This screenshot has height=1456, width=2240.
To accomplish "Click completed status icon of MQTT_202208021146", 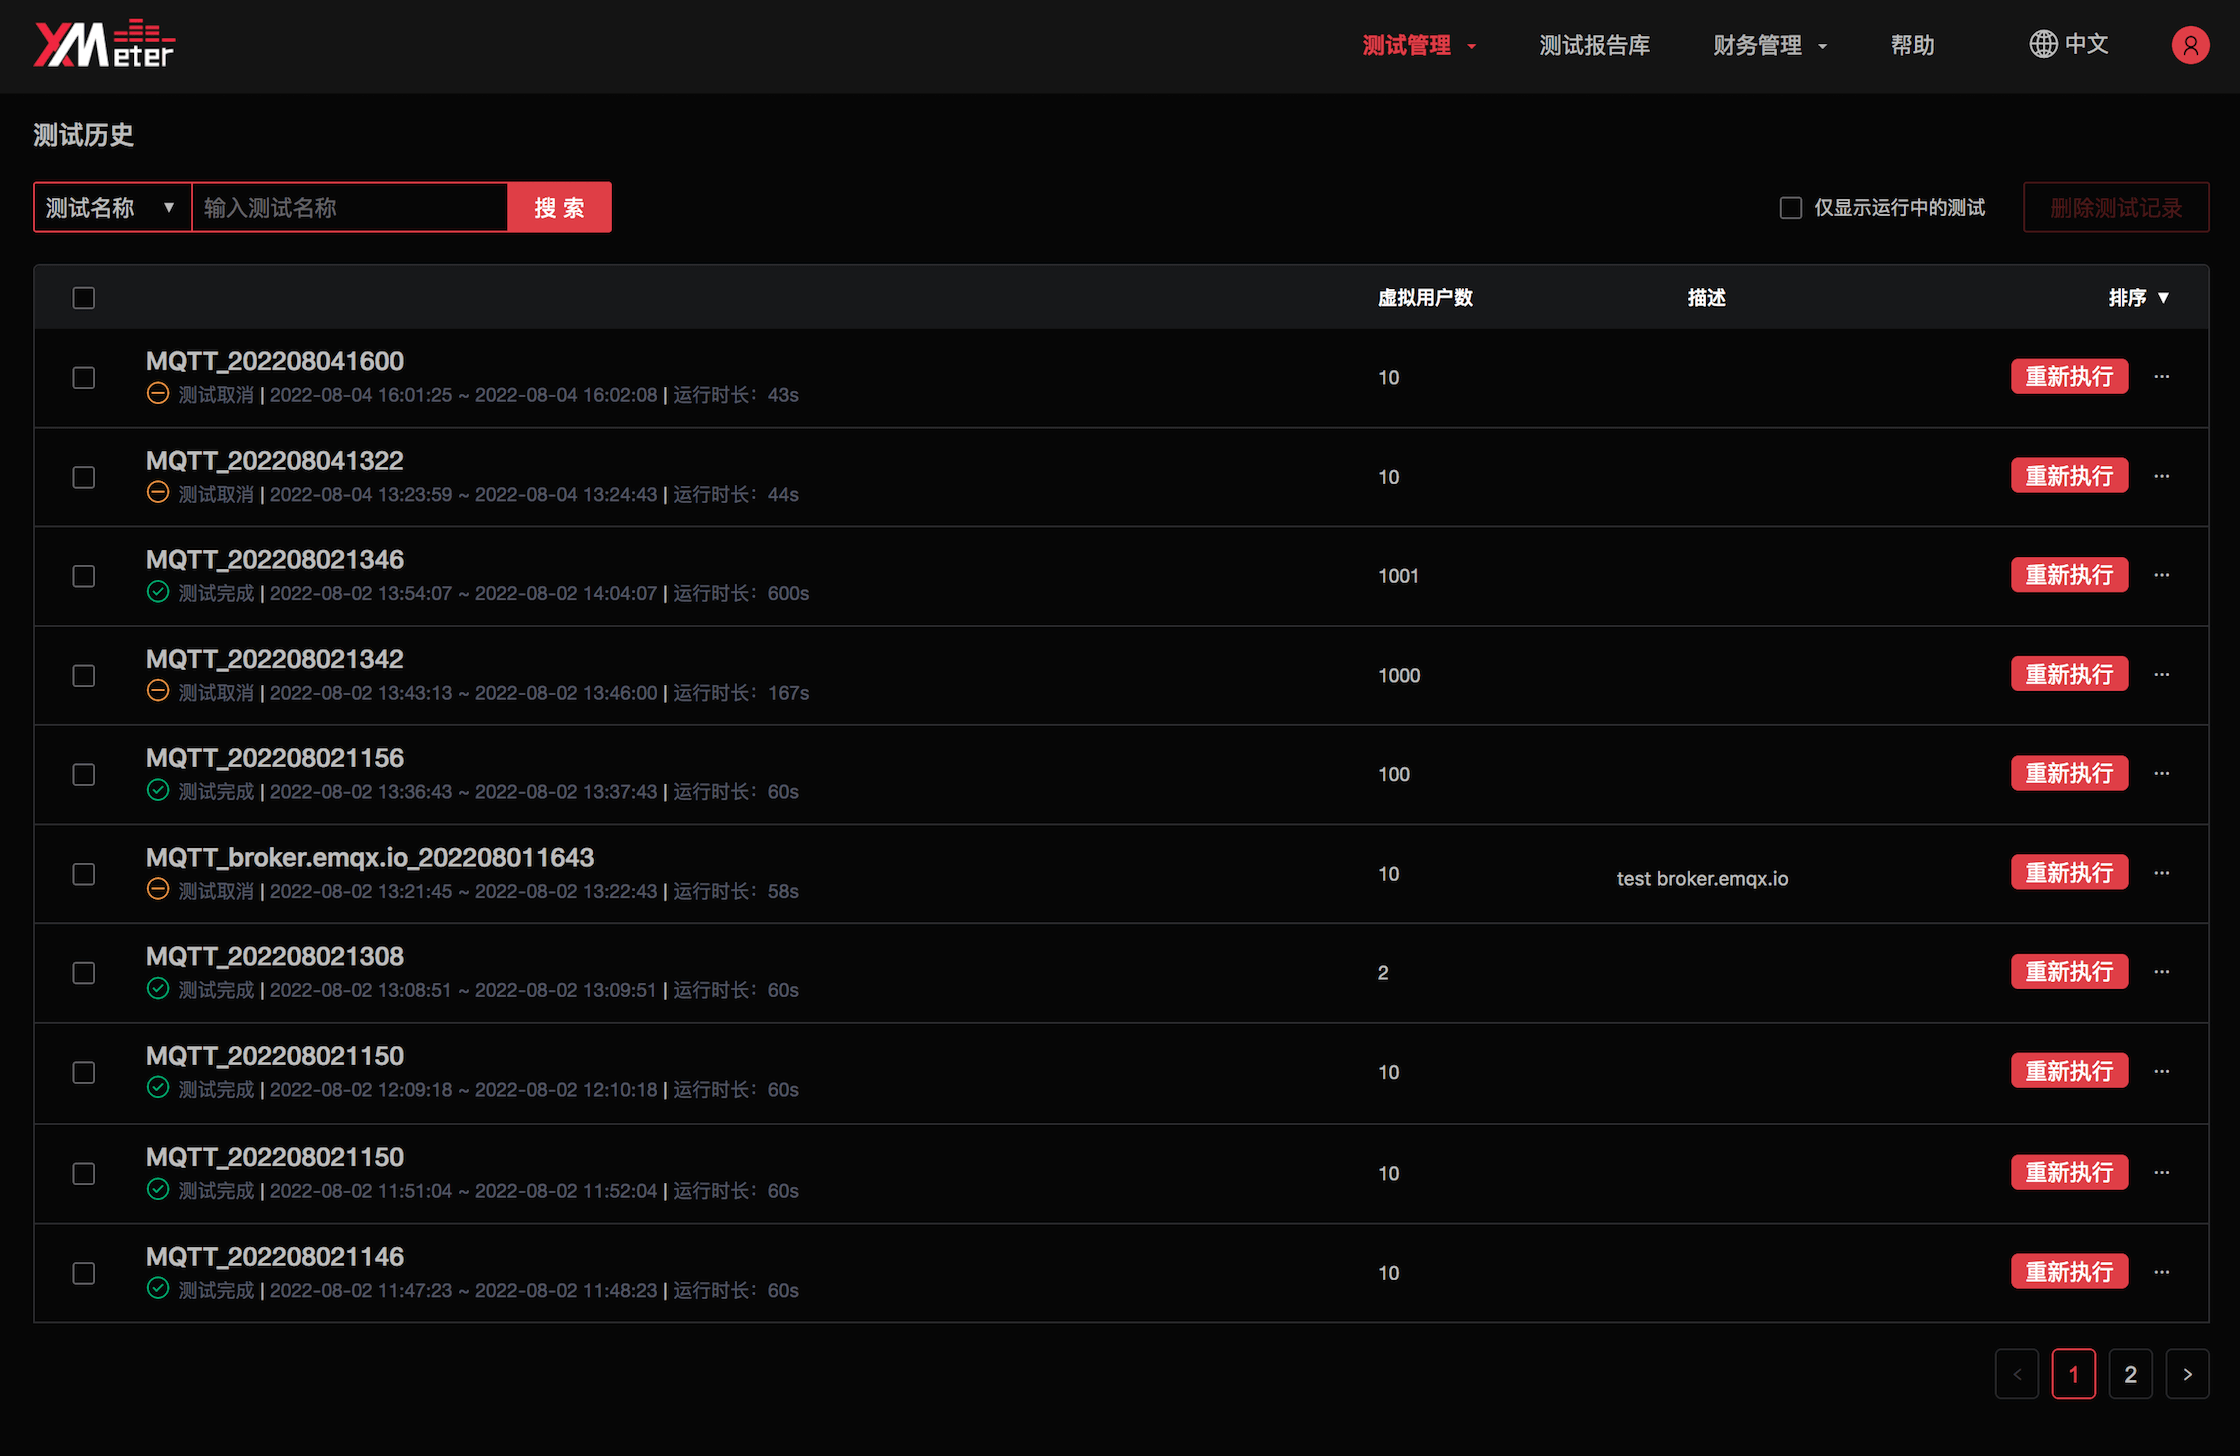I will coord(158,1288).
